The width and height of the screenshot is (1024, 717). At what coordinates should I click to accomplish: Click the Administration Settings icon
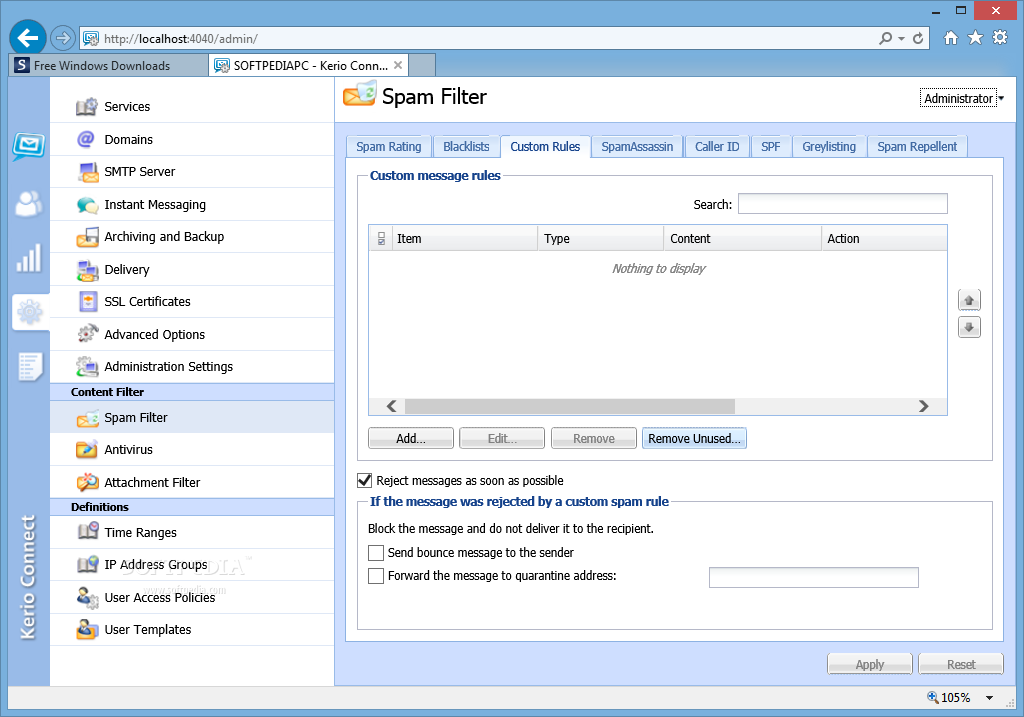[87, 367]
